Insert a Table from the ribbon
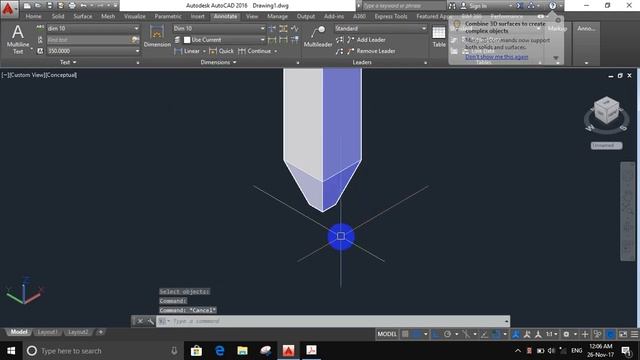Image resolution: width=640 pixels, height=360 pixels. pyautogui.click(x=439, y=37)
